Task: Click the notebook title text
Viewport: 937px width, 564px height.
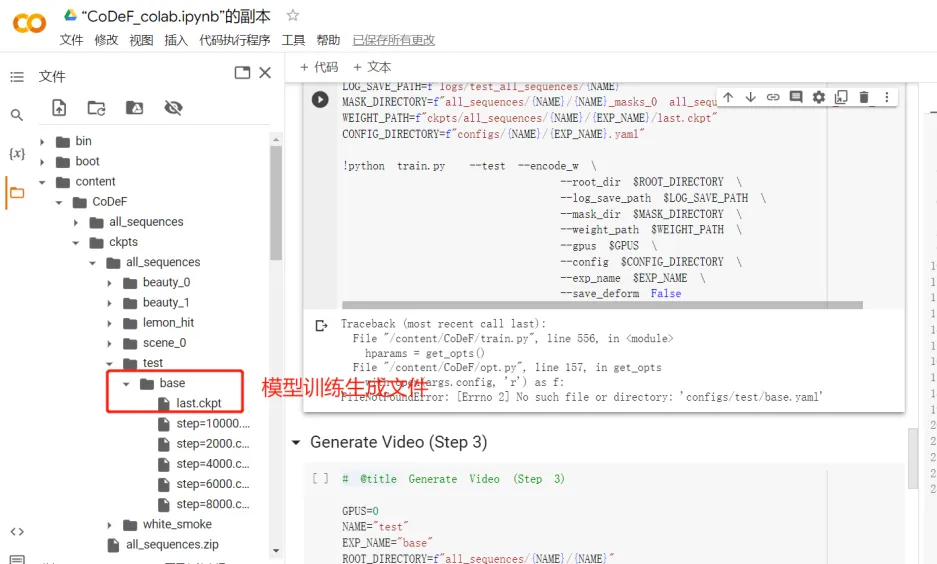Action: 176,16
